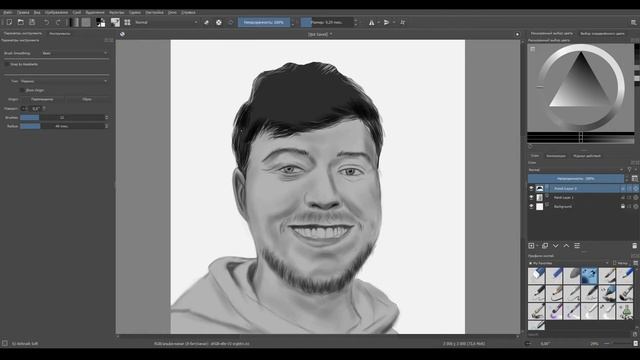Open color selector settings icon
The image size is (640, 360).
click(533, 49)
